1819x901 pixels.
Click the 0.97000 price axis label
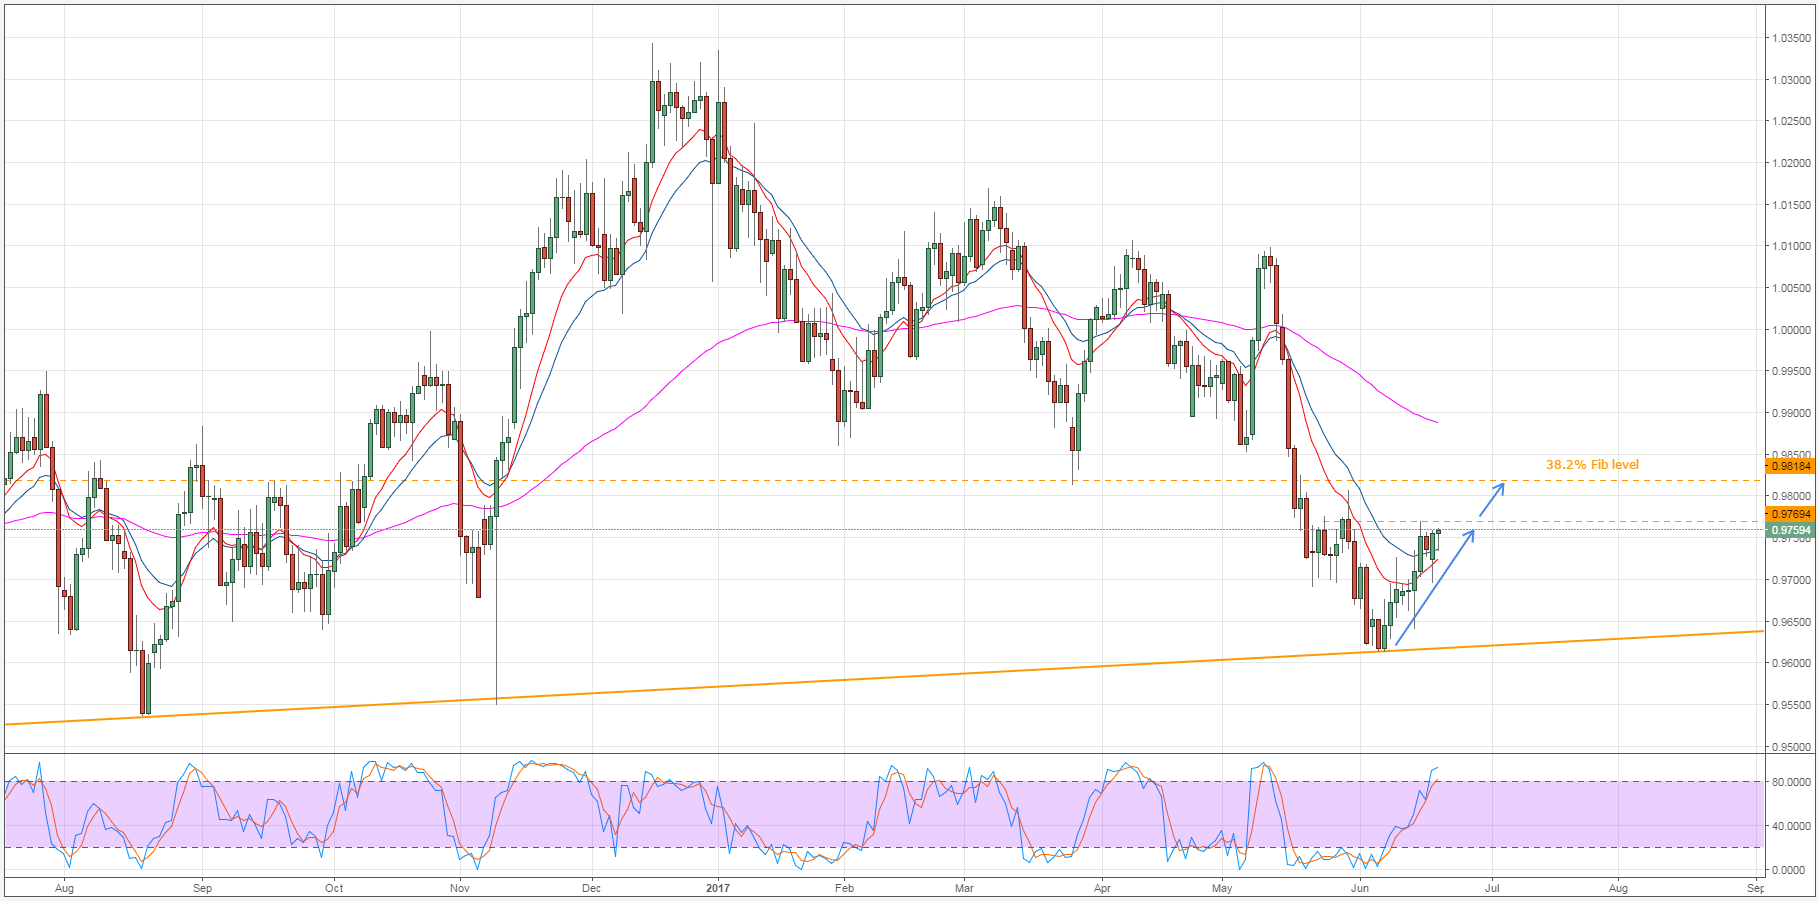(1791, 580)
